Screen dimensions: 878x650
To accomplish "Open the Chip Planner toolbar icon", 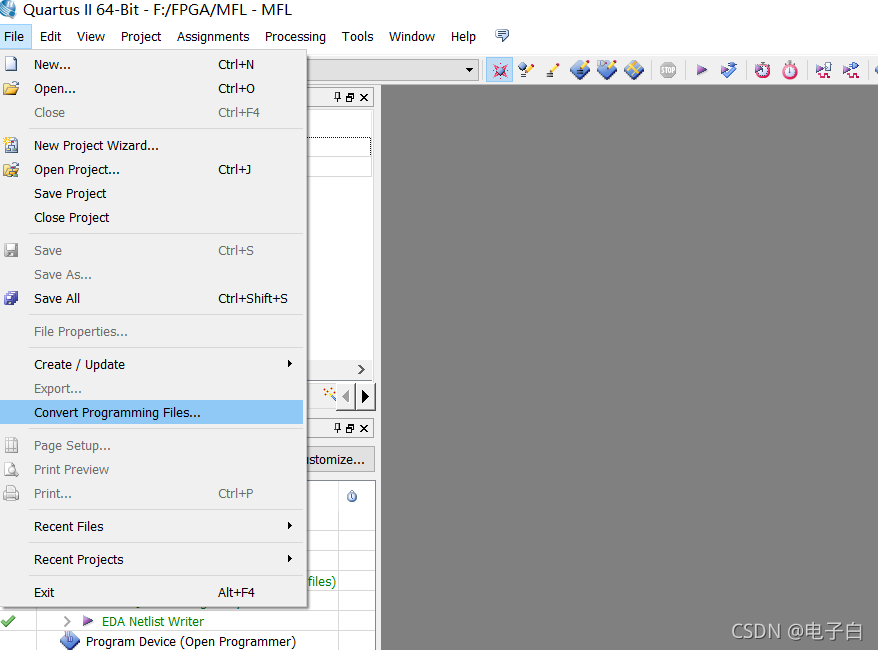I will [633, 70].
